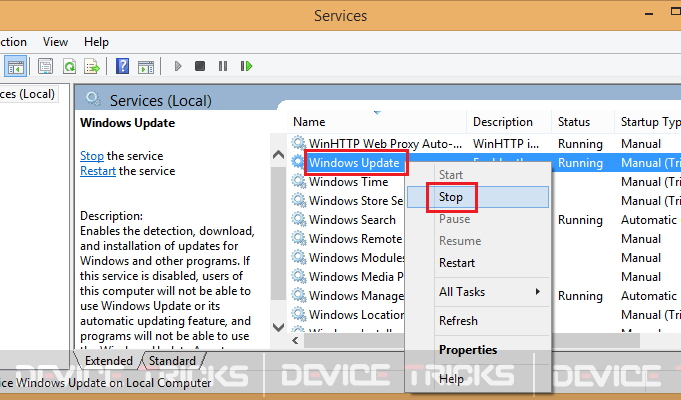The width and height of the screenshot is (681, 400).
Task: Sort by the Status column header
Action: tap(583, 122)
